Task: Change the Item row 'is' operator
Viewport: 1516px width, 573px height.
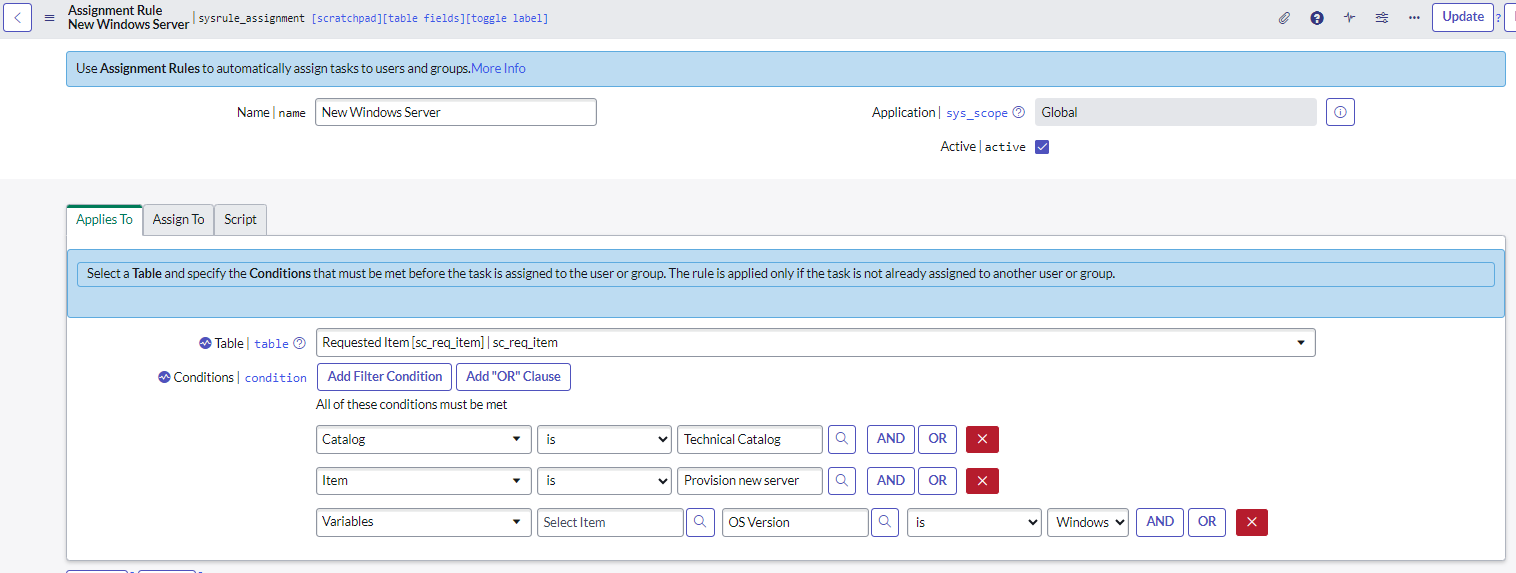Action: click(x=604, y=480)
